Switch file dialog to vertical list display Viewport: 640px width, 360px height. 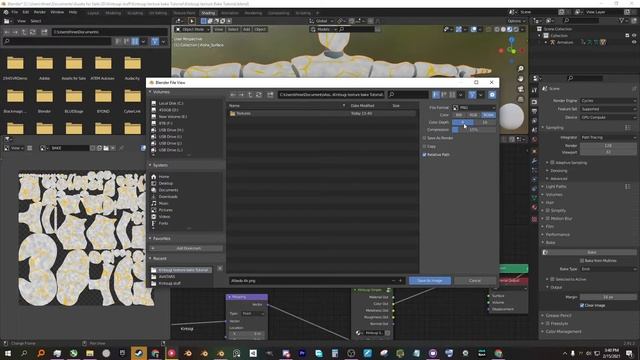click(x=436, y=95)
